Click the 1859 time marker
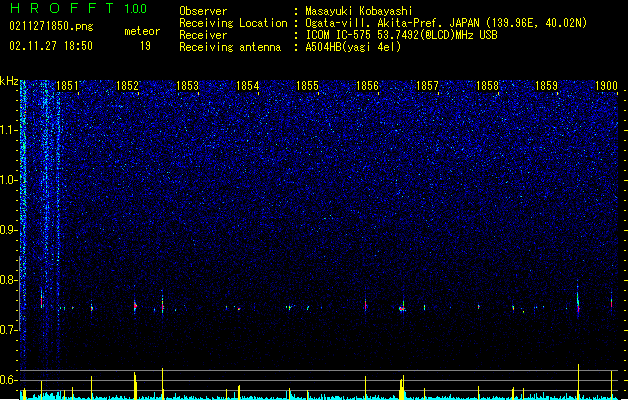629x400 pixels. click(546, 86)
